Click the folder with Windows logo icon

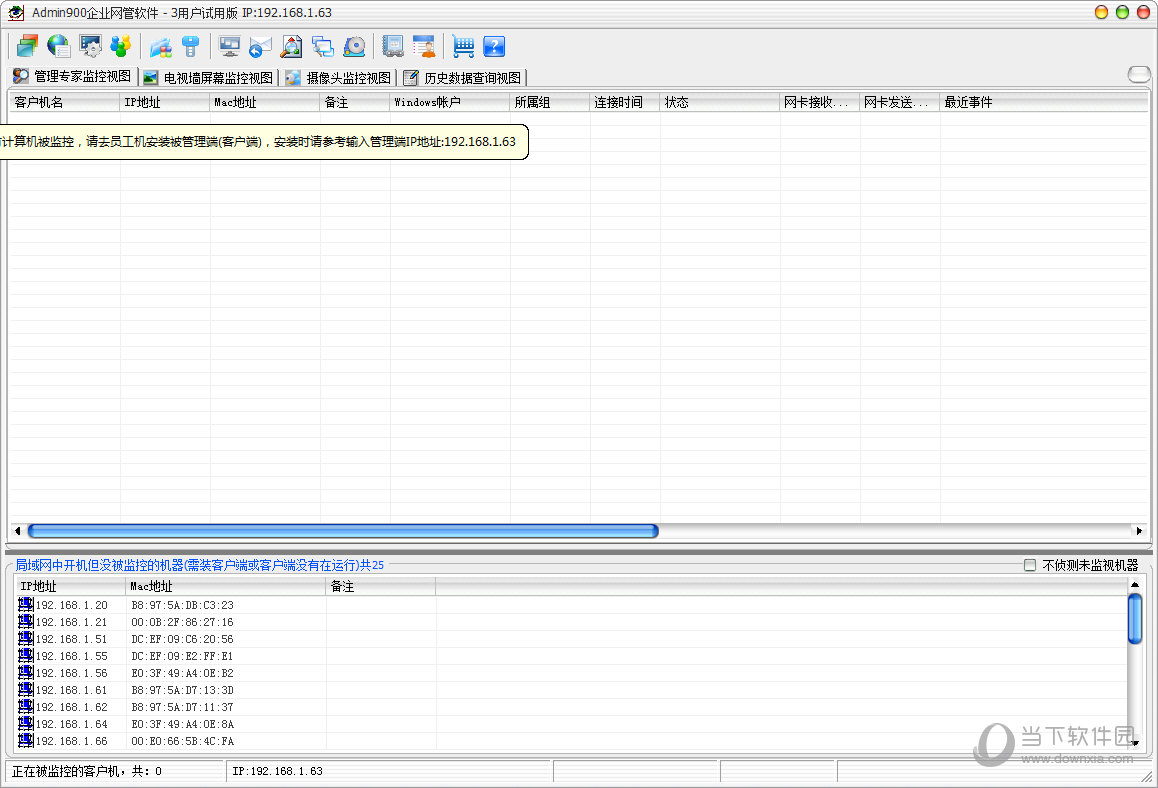click(160, 47)
